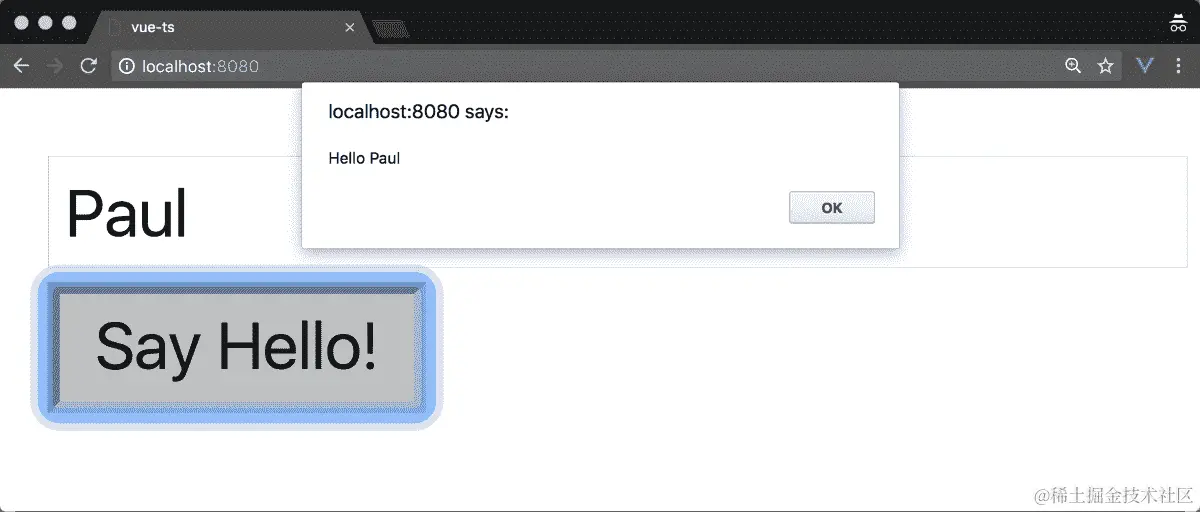This screenshot has width=1200, height=512.
Task: View site information icon beside localhost URL
Action: (x=127, y=66)
